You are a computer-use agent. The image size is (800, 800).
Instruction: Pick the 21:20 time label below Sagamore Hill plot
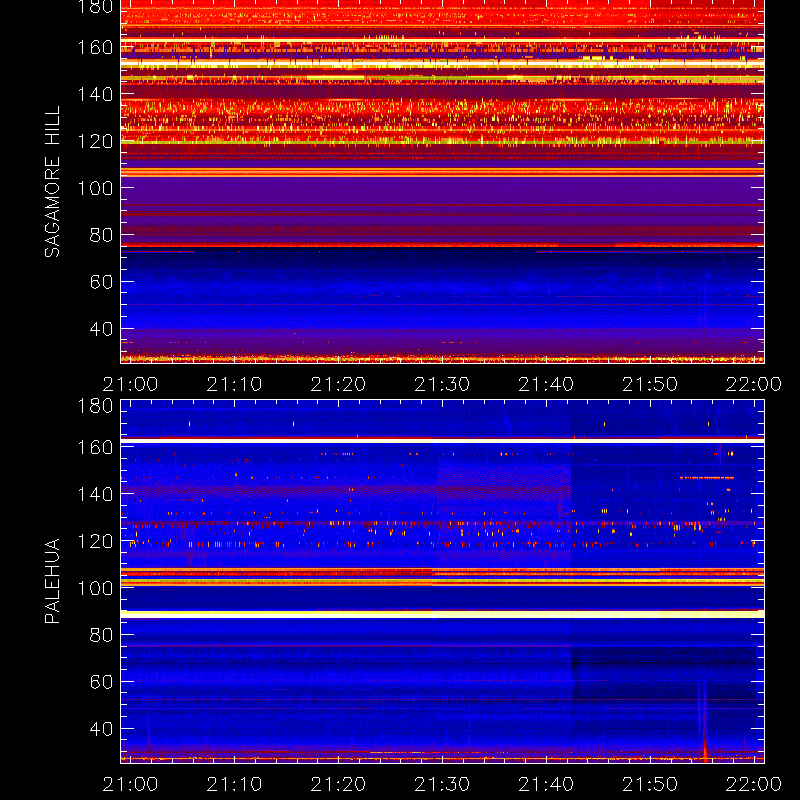coord(338,384)
